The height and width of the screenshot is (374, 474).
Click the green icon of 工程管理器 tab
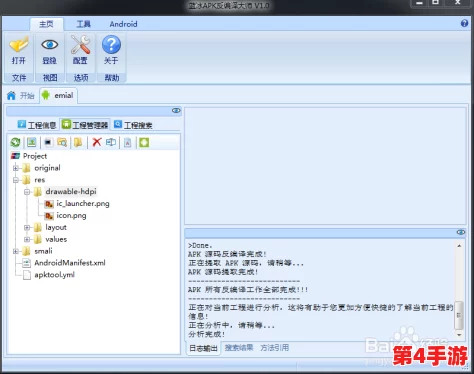click(66, 124)
